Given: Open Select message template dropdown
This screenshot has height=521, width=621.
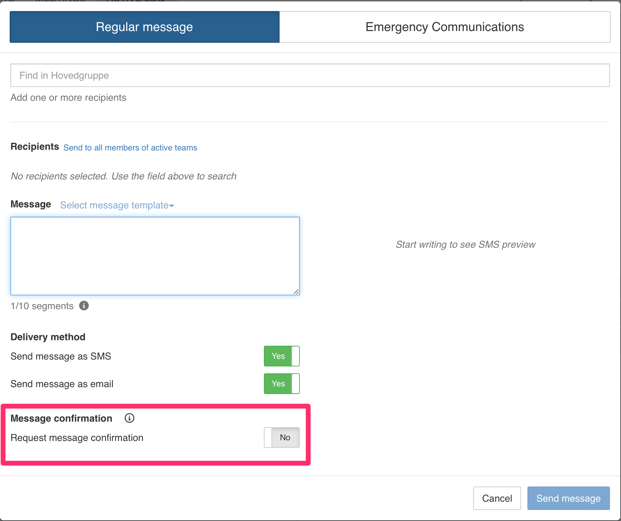Looking at the screenshot, I should (117, 205).
